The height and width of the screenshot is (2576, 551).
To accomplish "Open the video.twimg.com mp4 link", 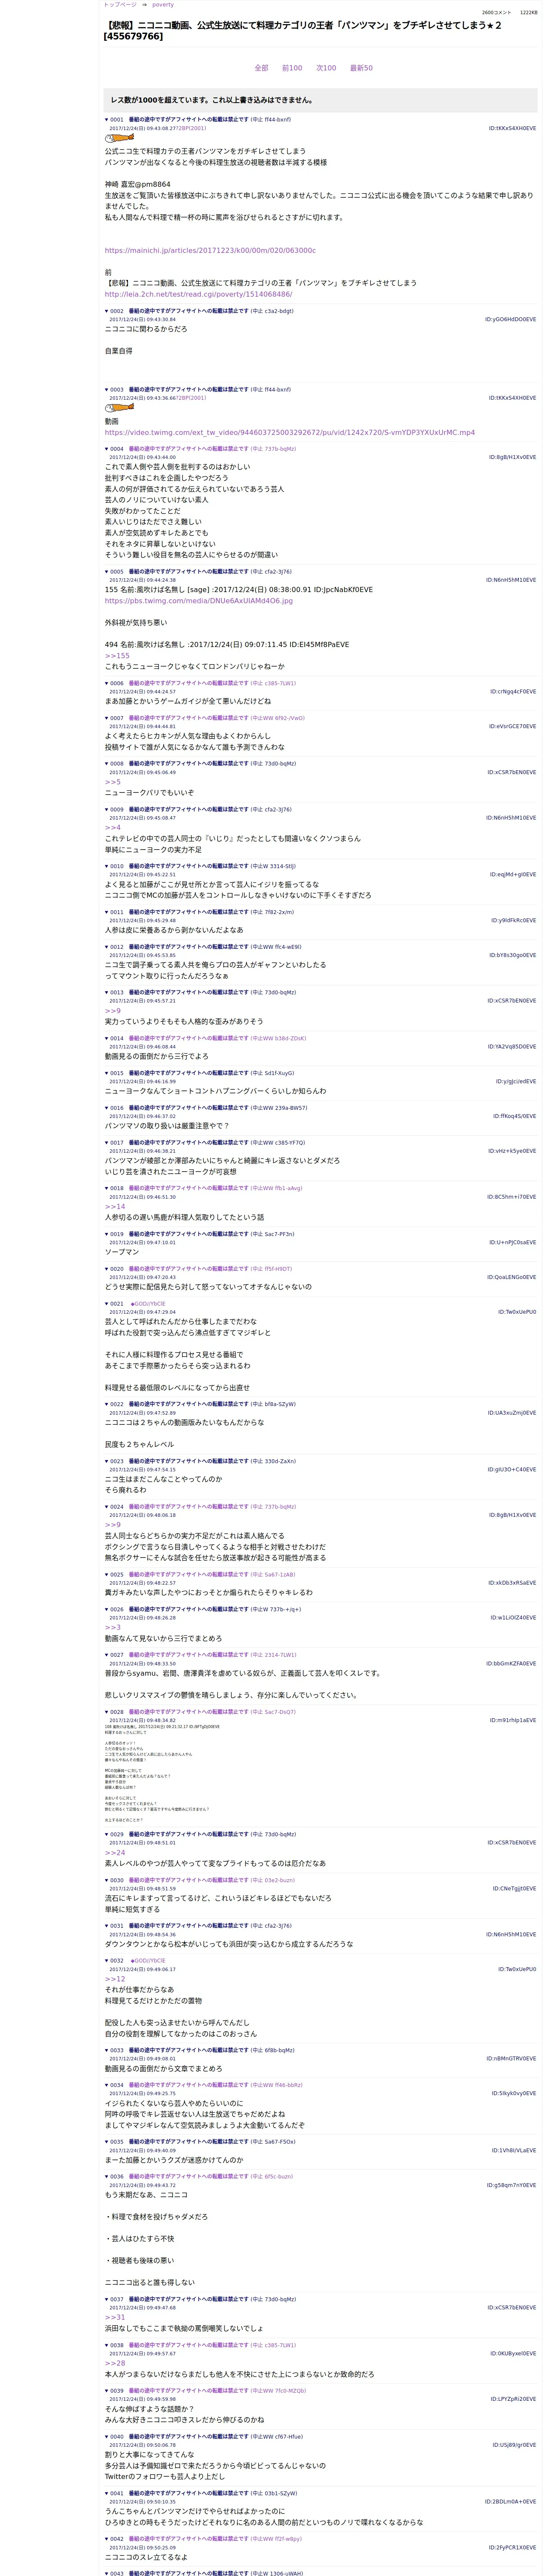I will (290, 433).
